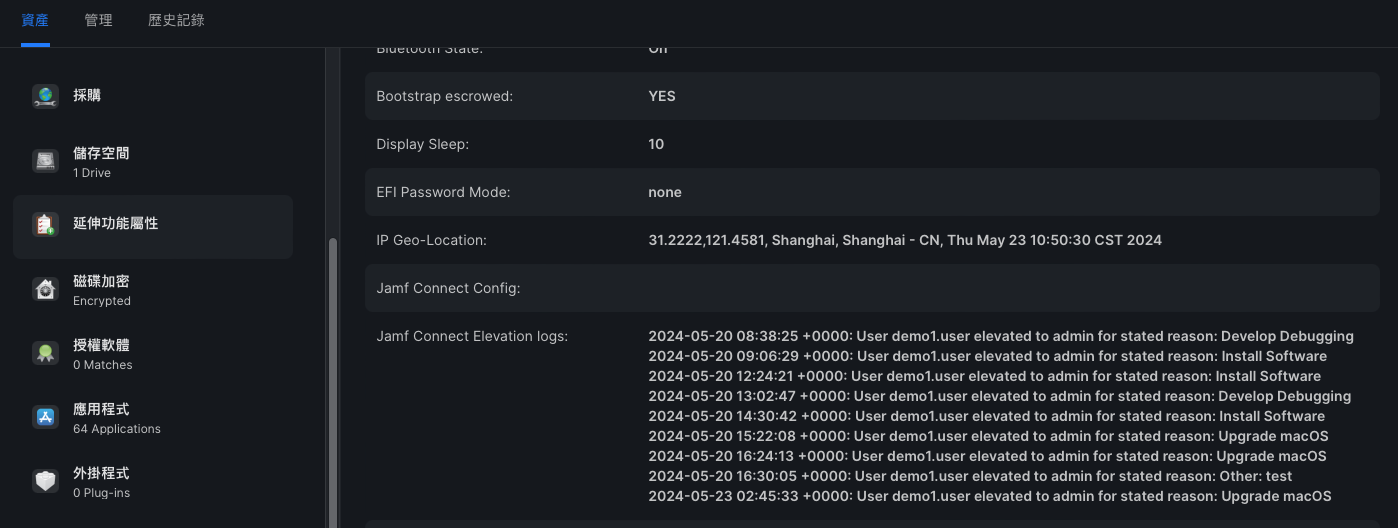Click the 授權軟體 licensed software ribbon icon
This screenshot has height=528, width=1398.
(45, 353)
